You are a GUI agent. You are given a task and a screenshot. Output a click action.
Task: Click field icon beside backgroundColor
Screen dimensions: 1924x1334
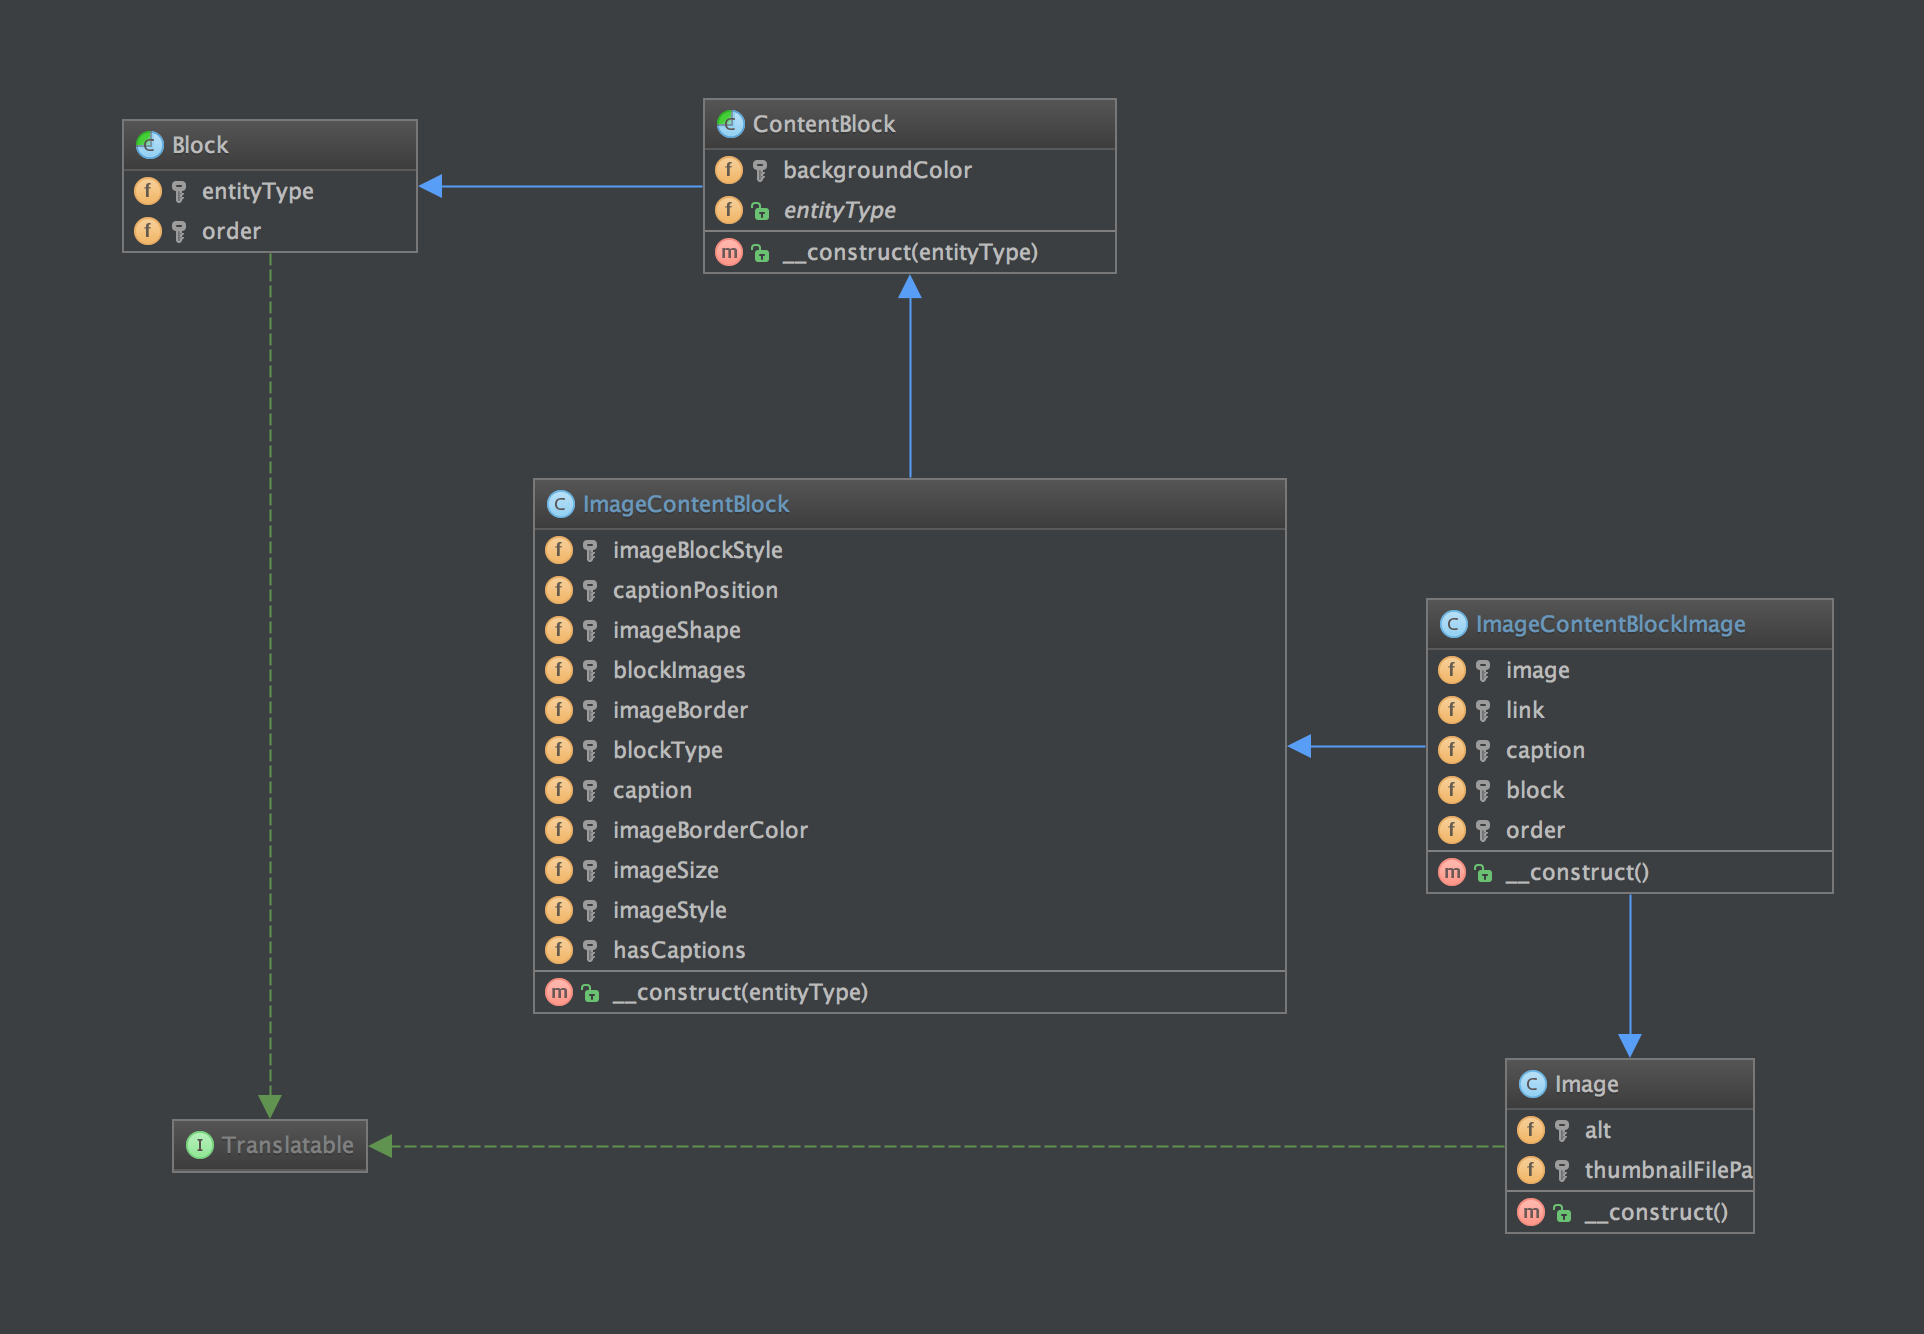[729, 170]
